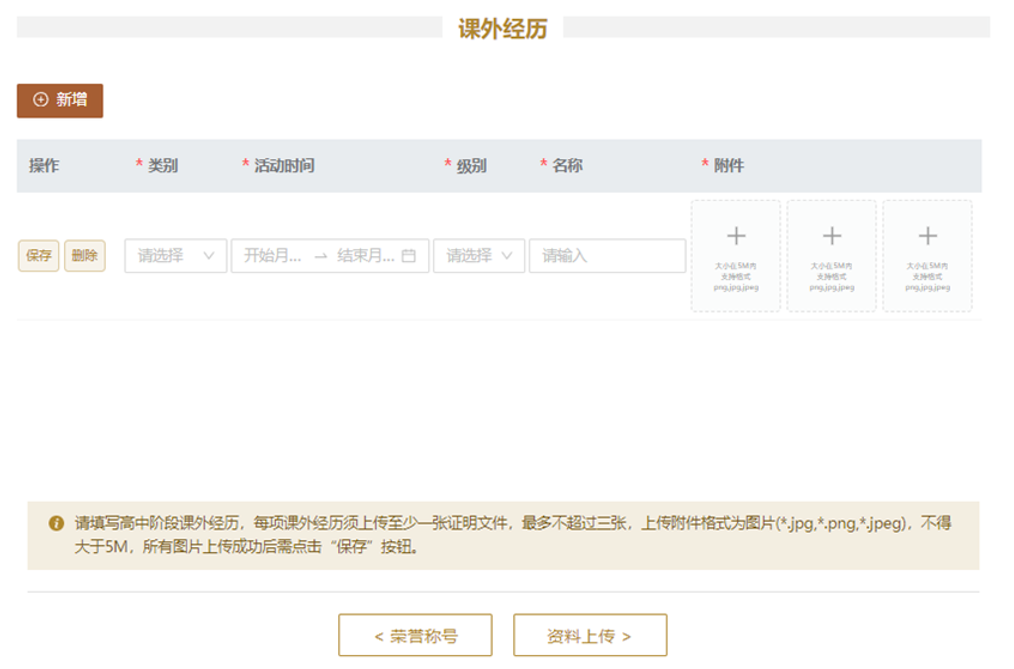Go back to the 荣誉称号 step
This screenshot has height=669, width=1014.
point(415,636)
